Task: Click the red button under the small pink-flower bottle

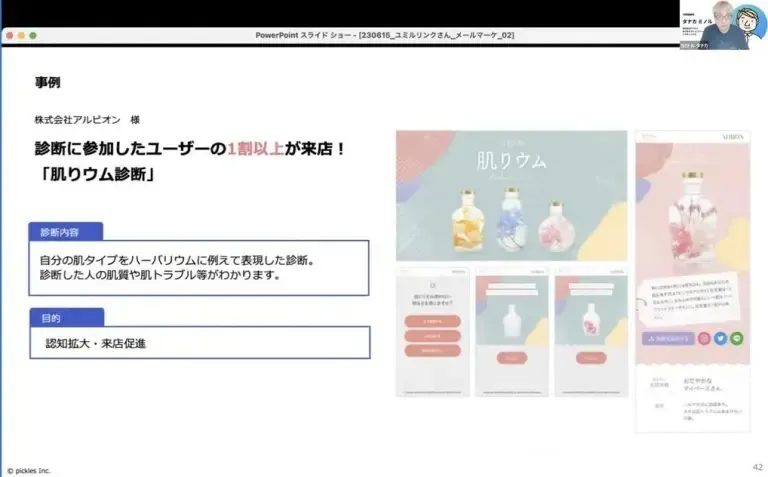Action: coord(591,358)
